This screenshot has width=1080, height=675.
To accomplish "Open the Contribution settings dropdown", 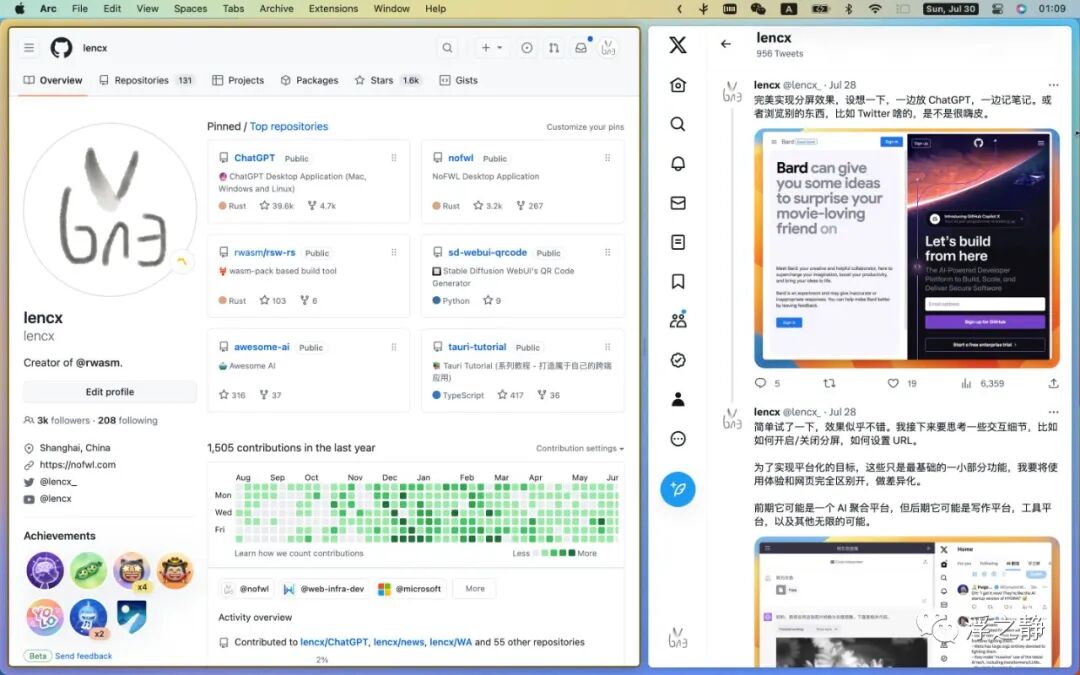I will click(x=580, y=448).
